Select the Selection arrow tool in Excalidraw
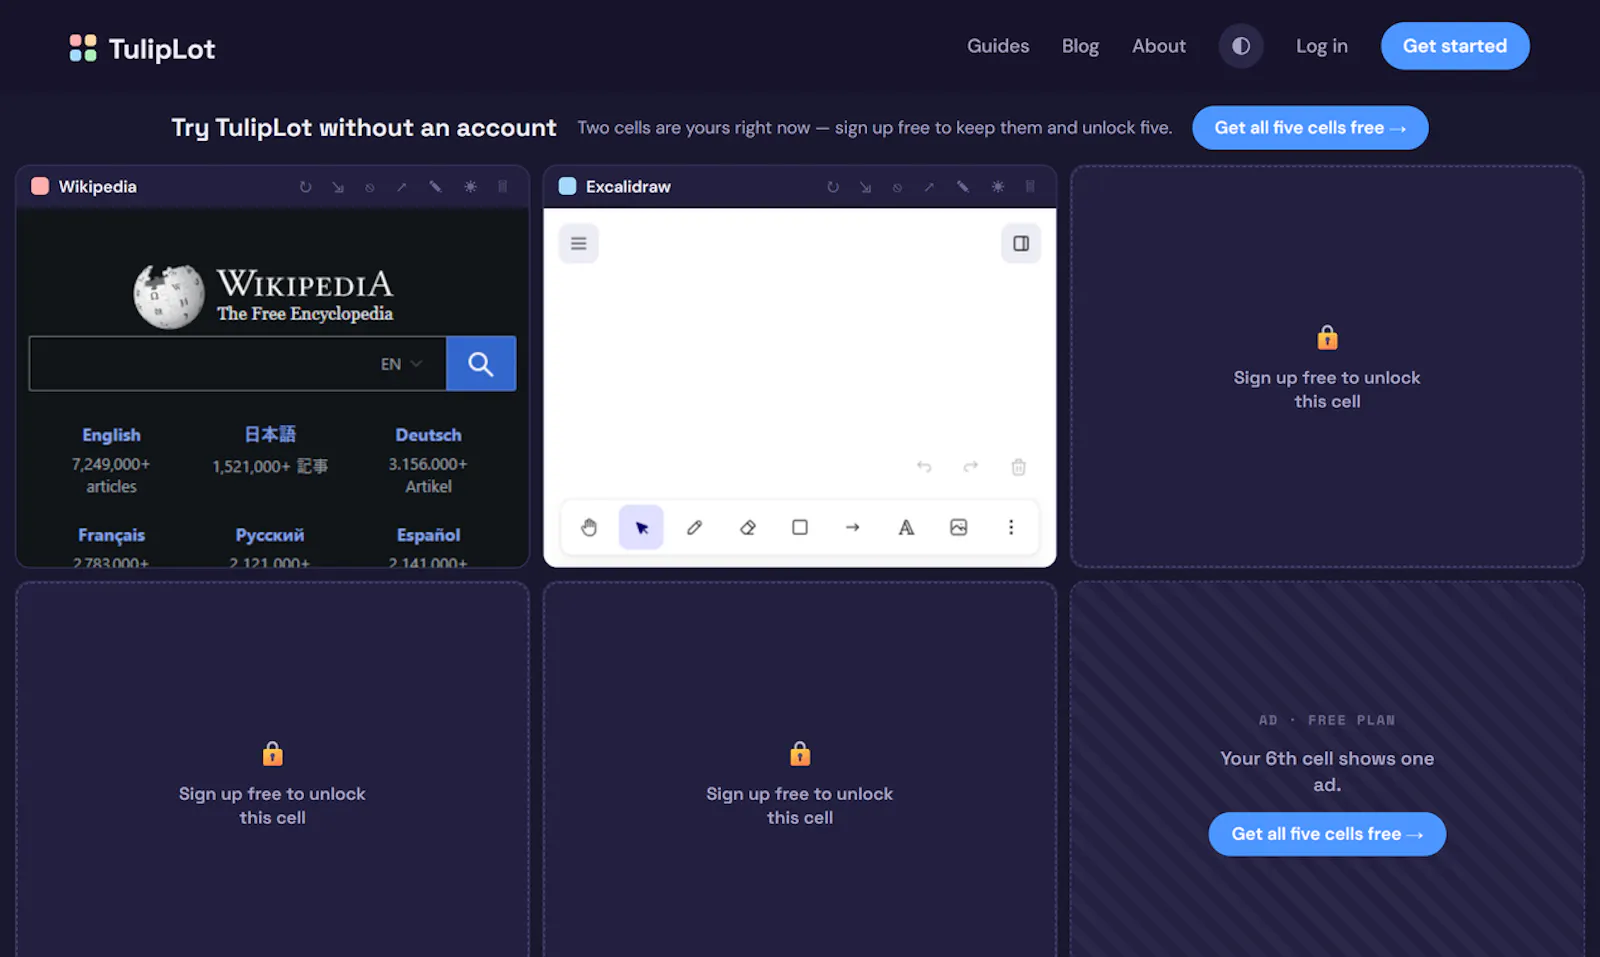This screenshot has height=957, width=1600. [641, 527]
